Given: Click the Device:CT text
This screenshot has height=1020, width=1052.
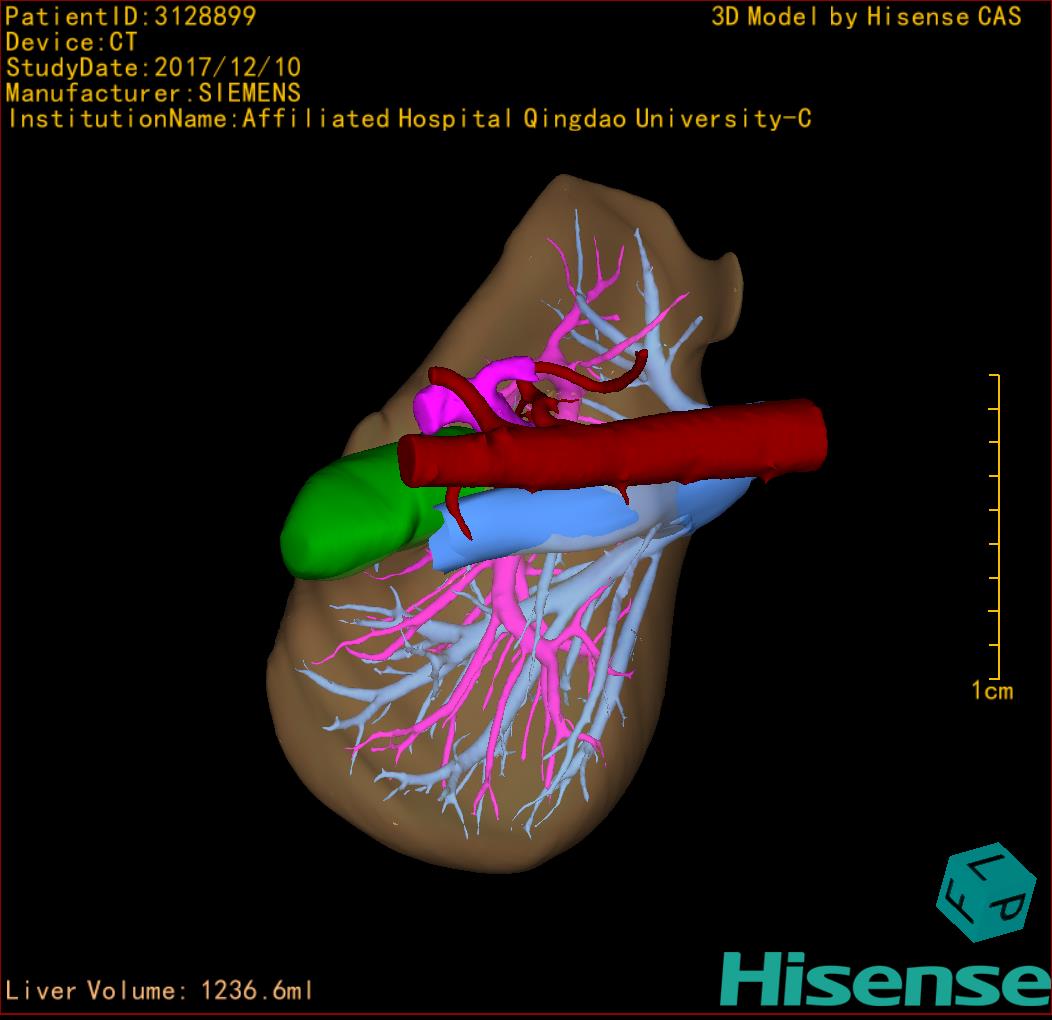Looking at the screenshot, I should click(x=72, y=42).
